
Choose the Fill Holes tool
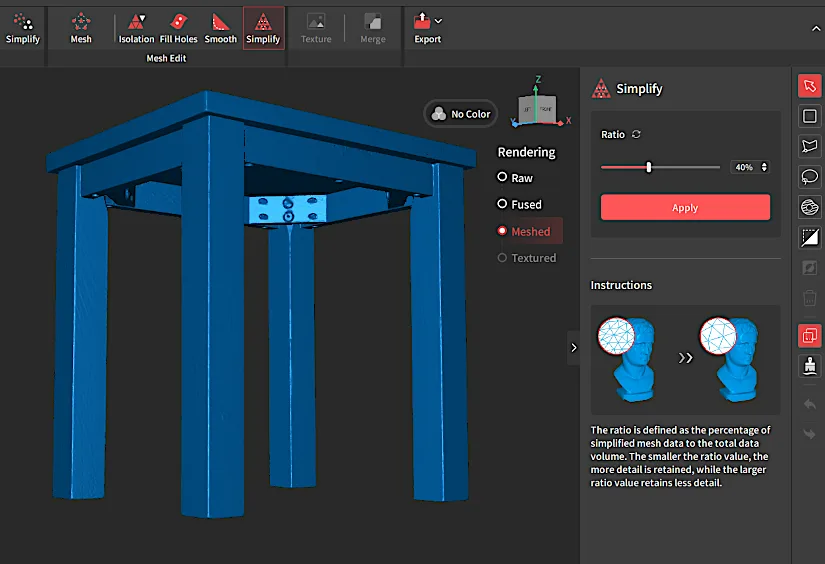point(178,29)
